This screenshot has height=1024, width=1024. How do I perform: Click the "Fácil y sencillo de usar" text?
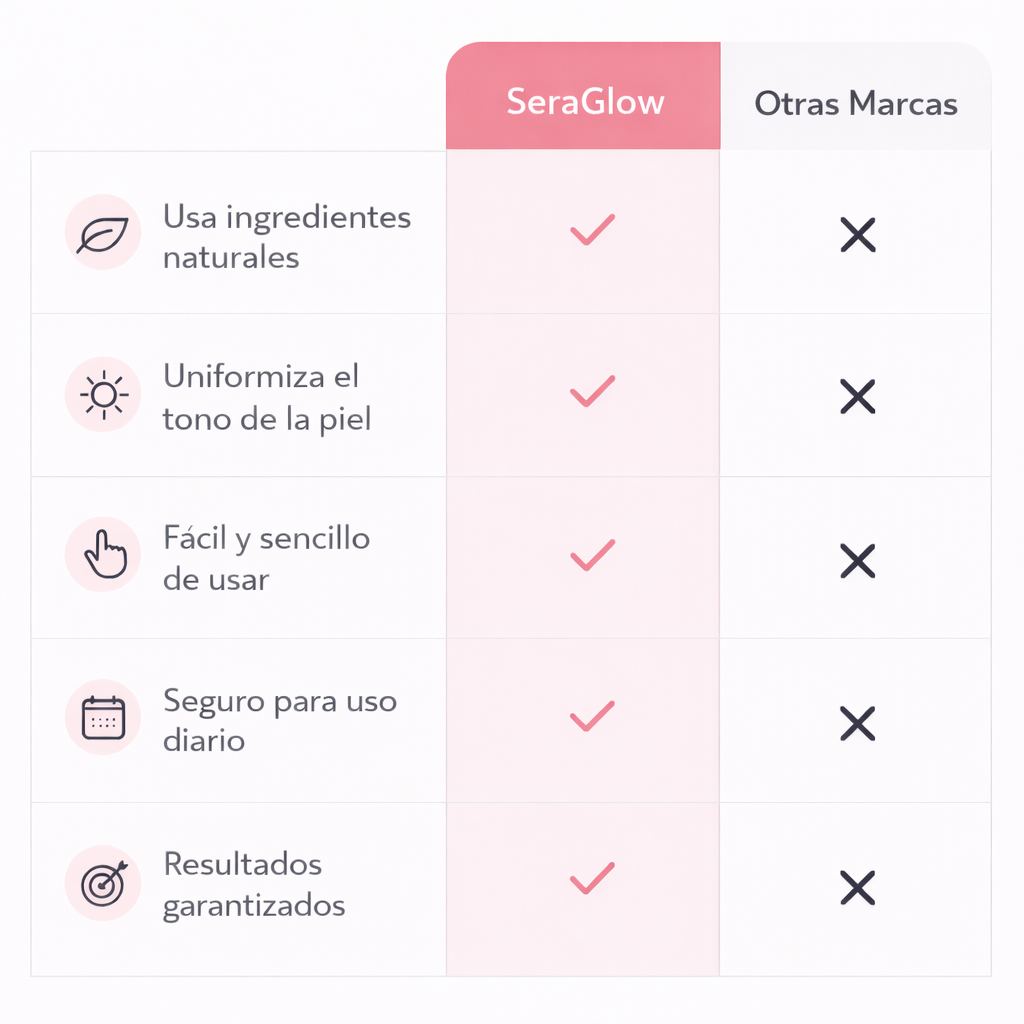(266, 559)
